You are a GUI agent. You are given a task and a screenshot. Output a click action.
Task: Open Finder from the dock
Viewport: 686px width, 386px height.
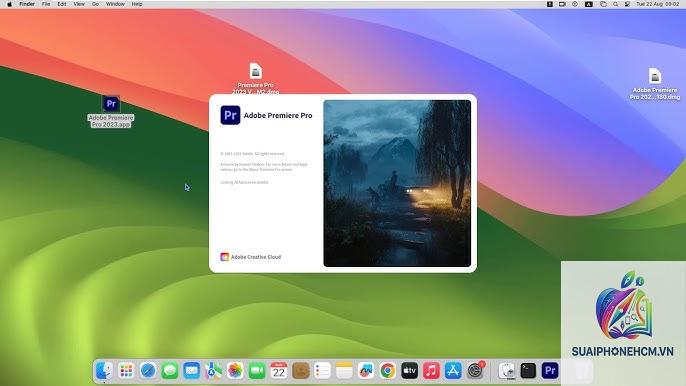coord(105,371)
